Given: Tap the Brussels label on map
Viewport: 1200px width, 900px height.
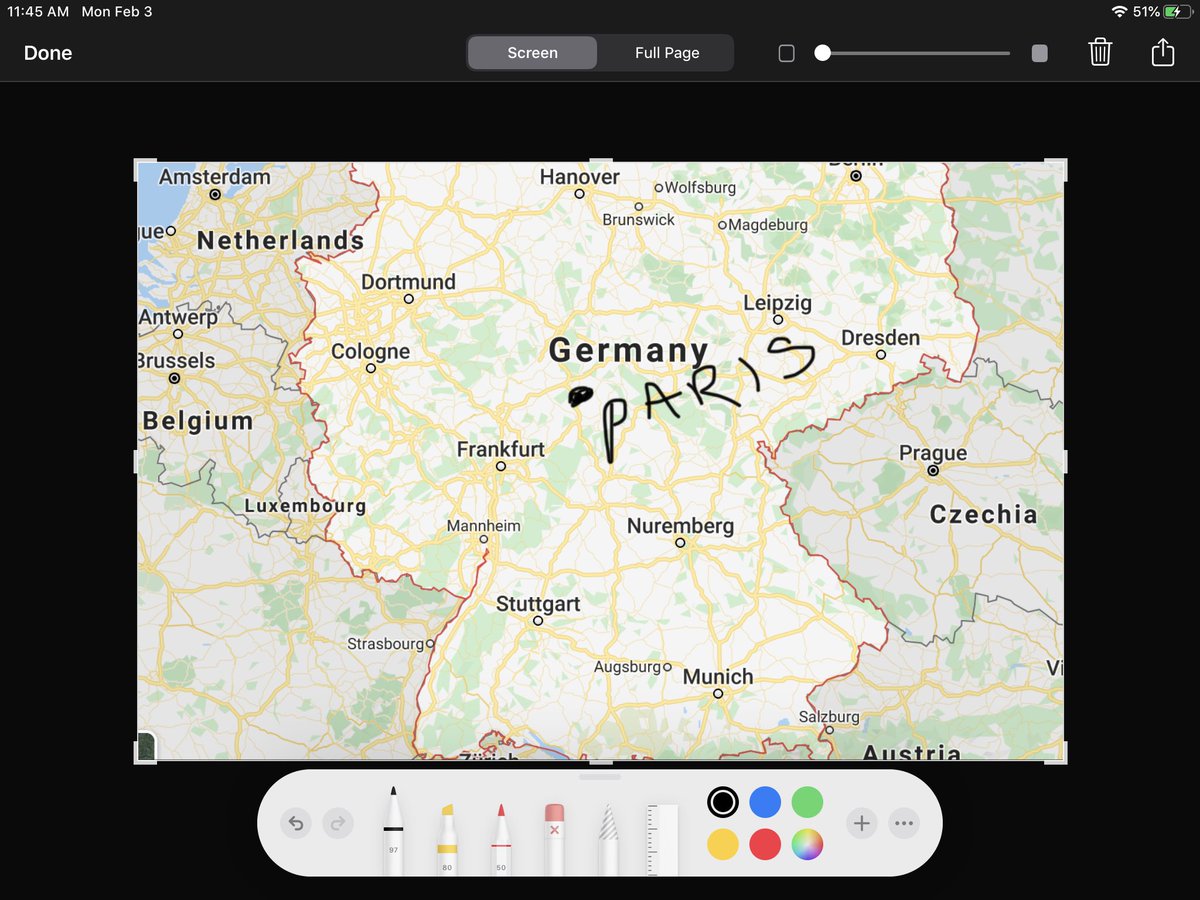Looking at the screenshot, I should [x=175, y=361].
